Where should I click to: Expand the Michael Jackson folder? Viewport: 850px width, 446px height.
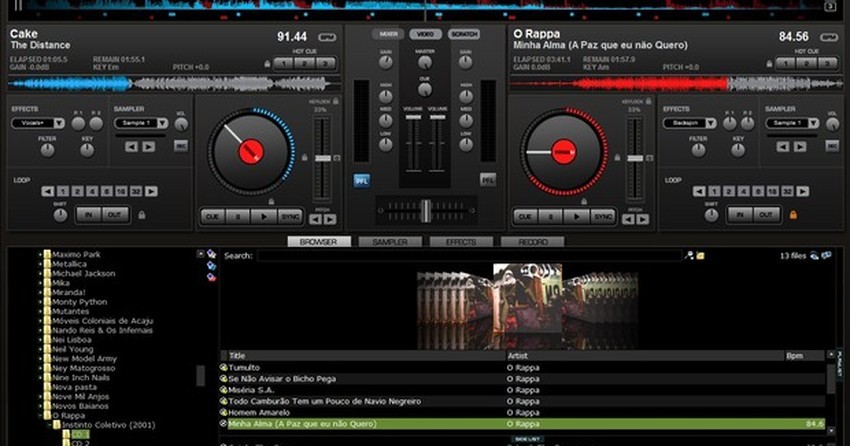(40, 274)
